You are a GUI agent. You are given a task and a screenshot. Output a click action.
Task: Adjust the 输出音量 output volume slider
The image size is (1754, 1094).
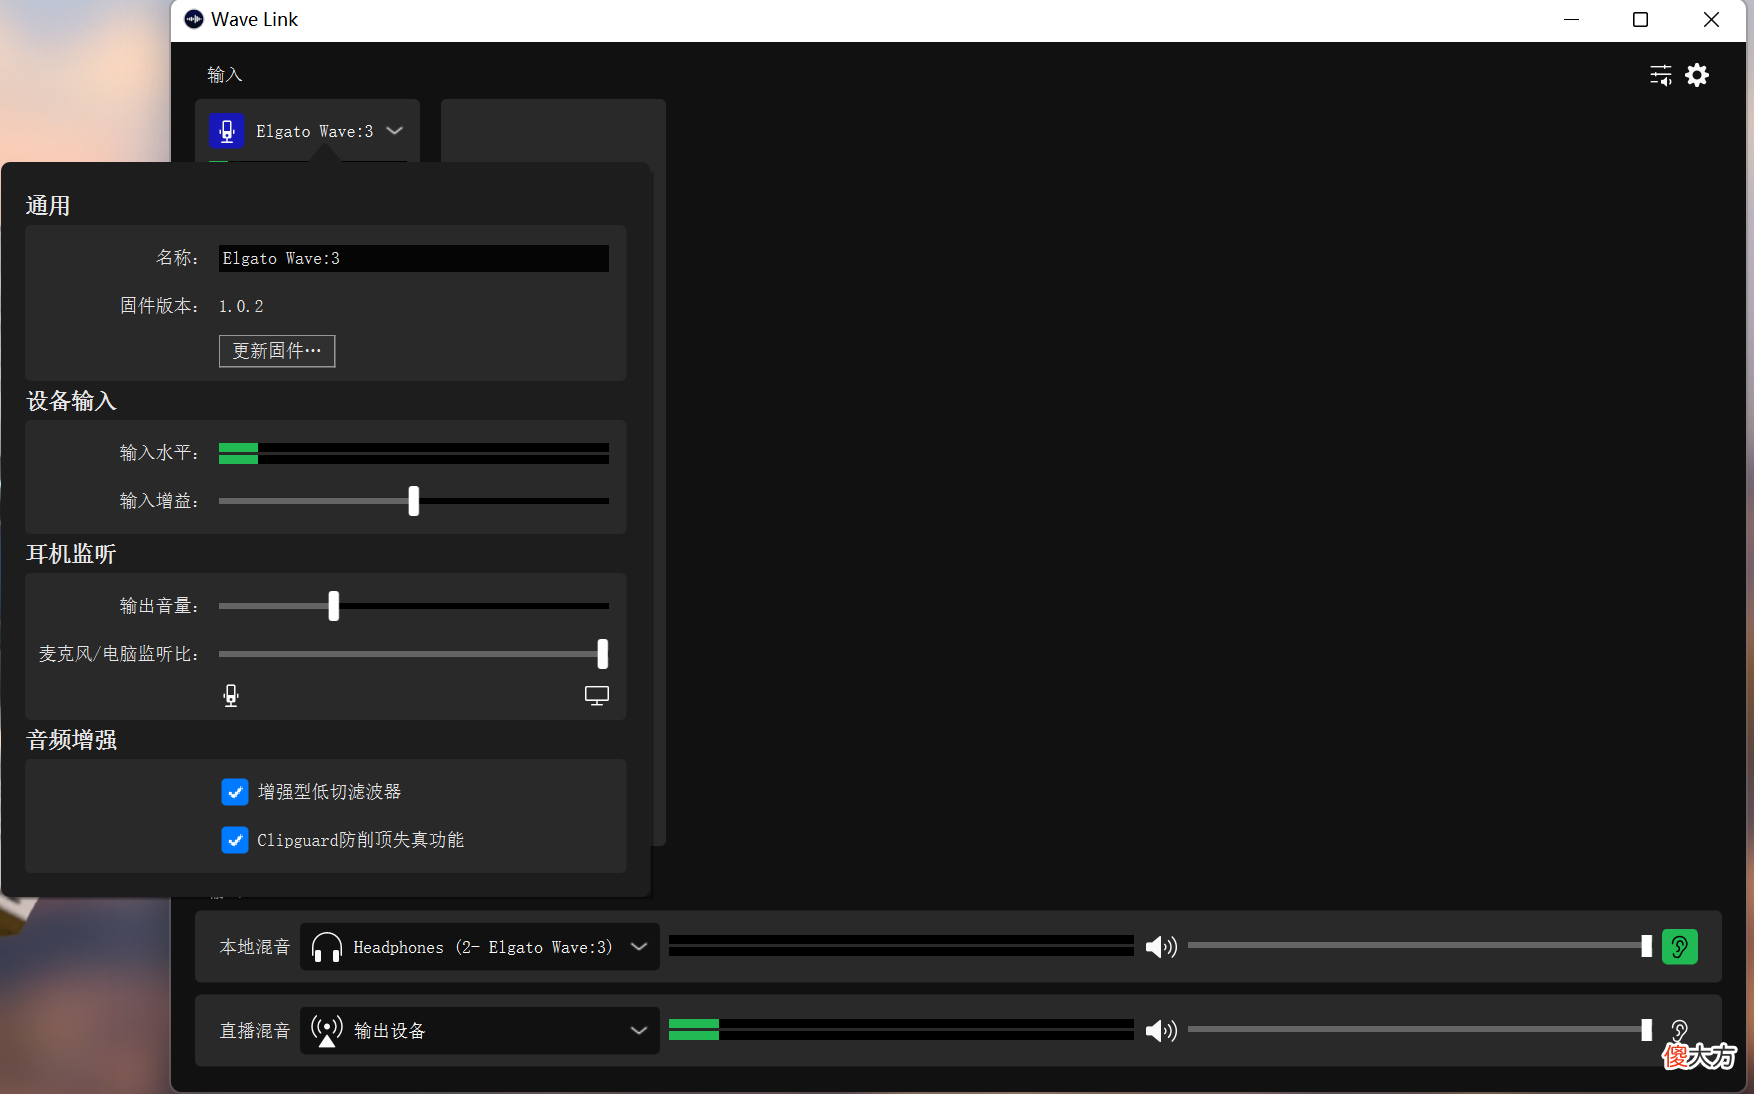(x=334, y=606)
